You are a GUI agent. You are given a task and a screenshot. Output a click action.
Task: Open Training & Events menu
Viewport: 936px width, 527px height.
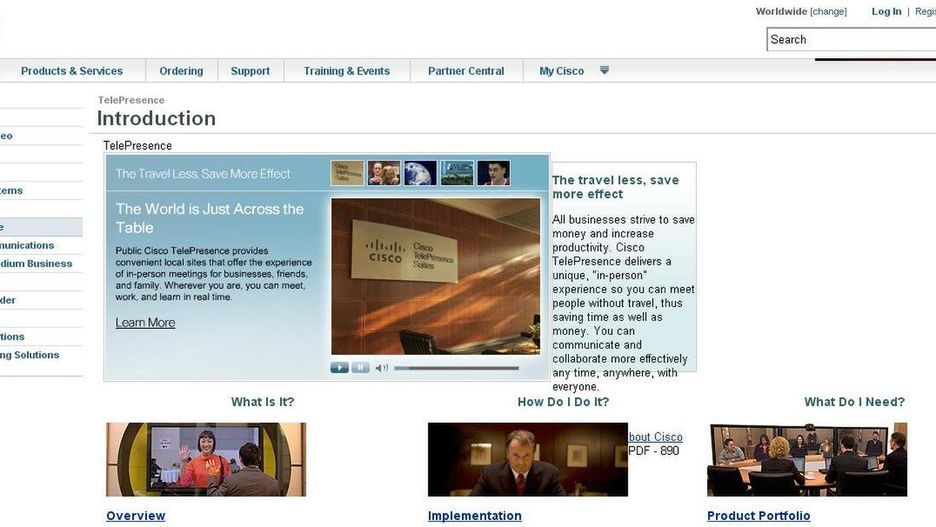tap(347, 71)
